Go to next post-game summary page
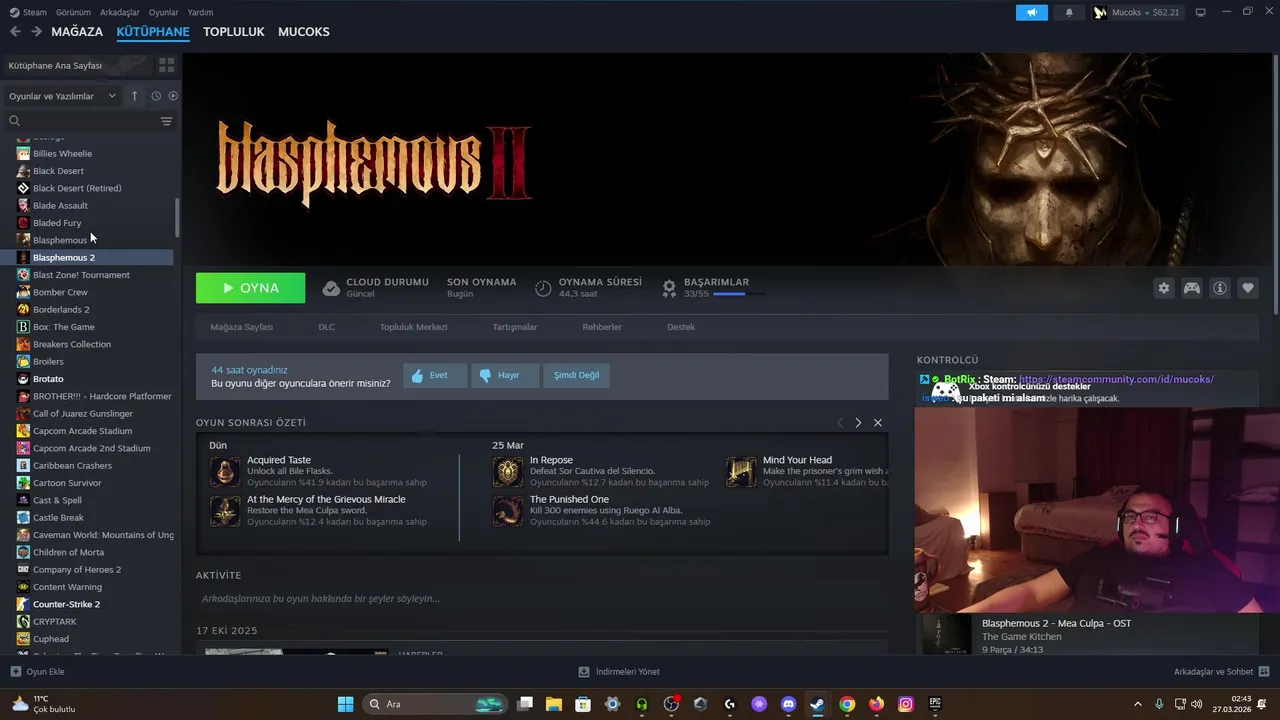The image size is (1280, 720). [x=858, y=423]
